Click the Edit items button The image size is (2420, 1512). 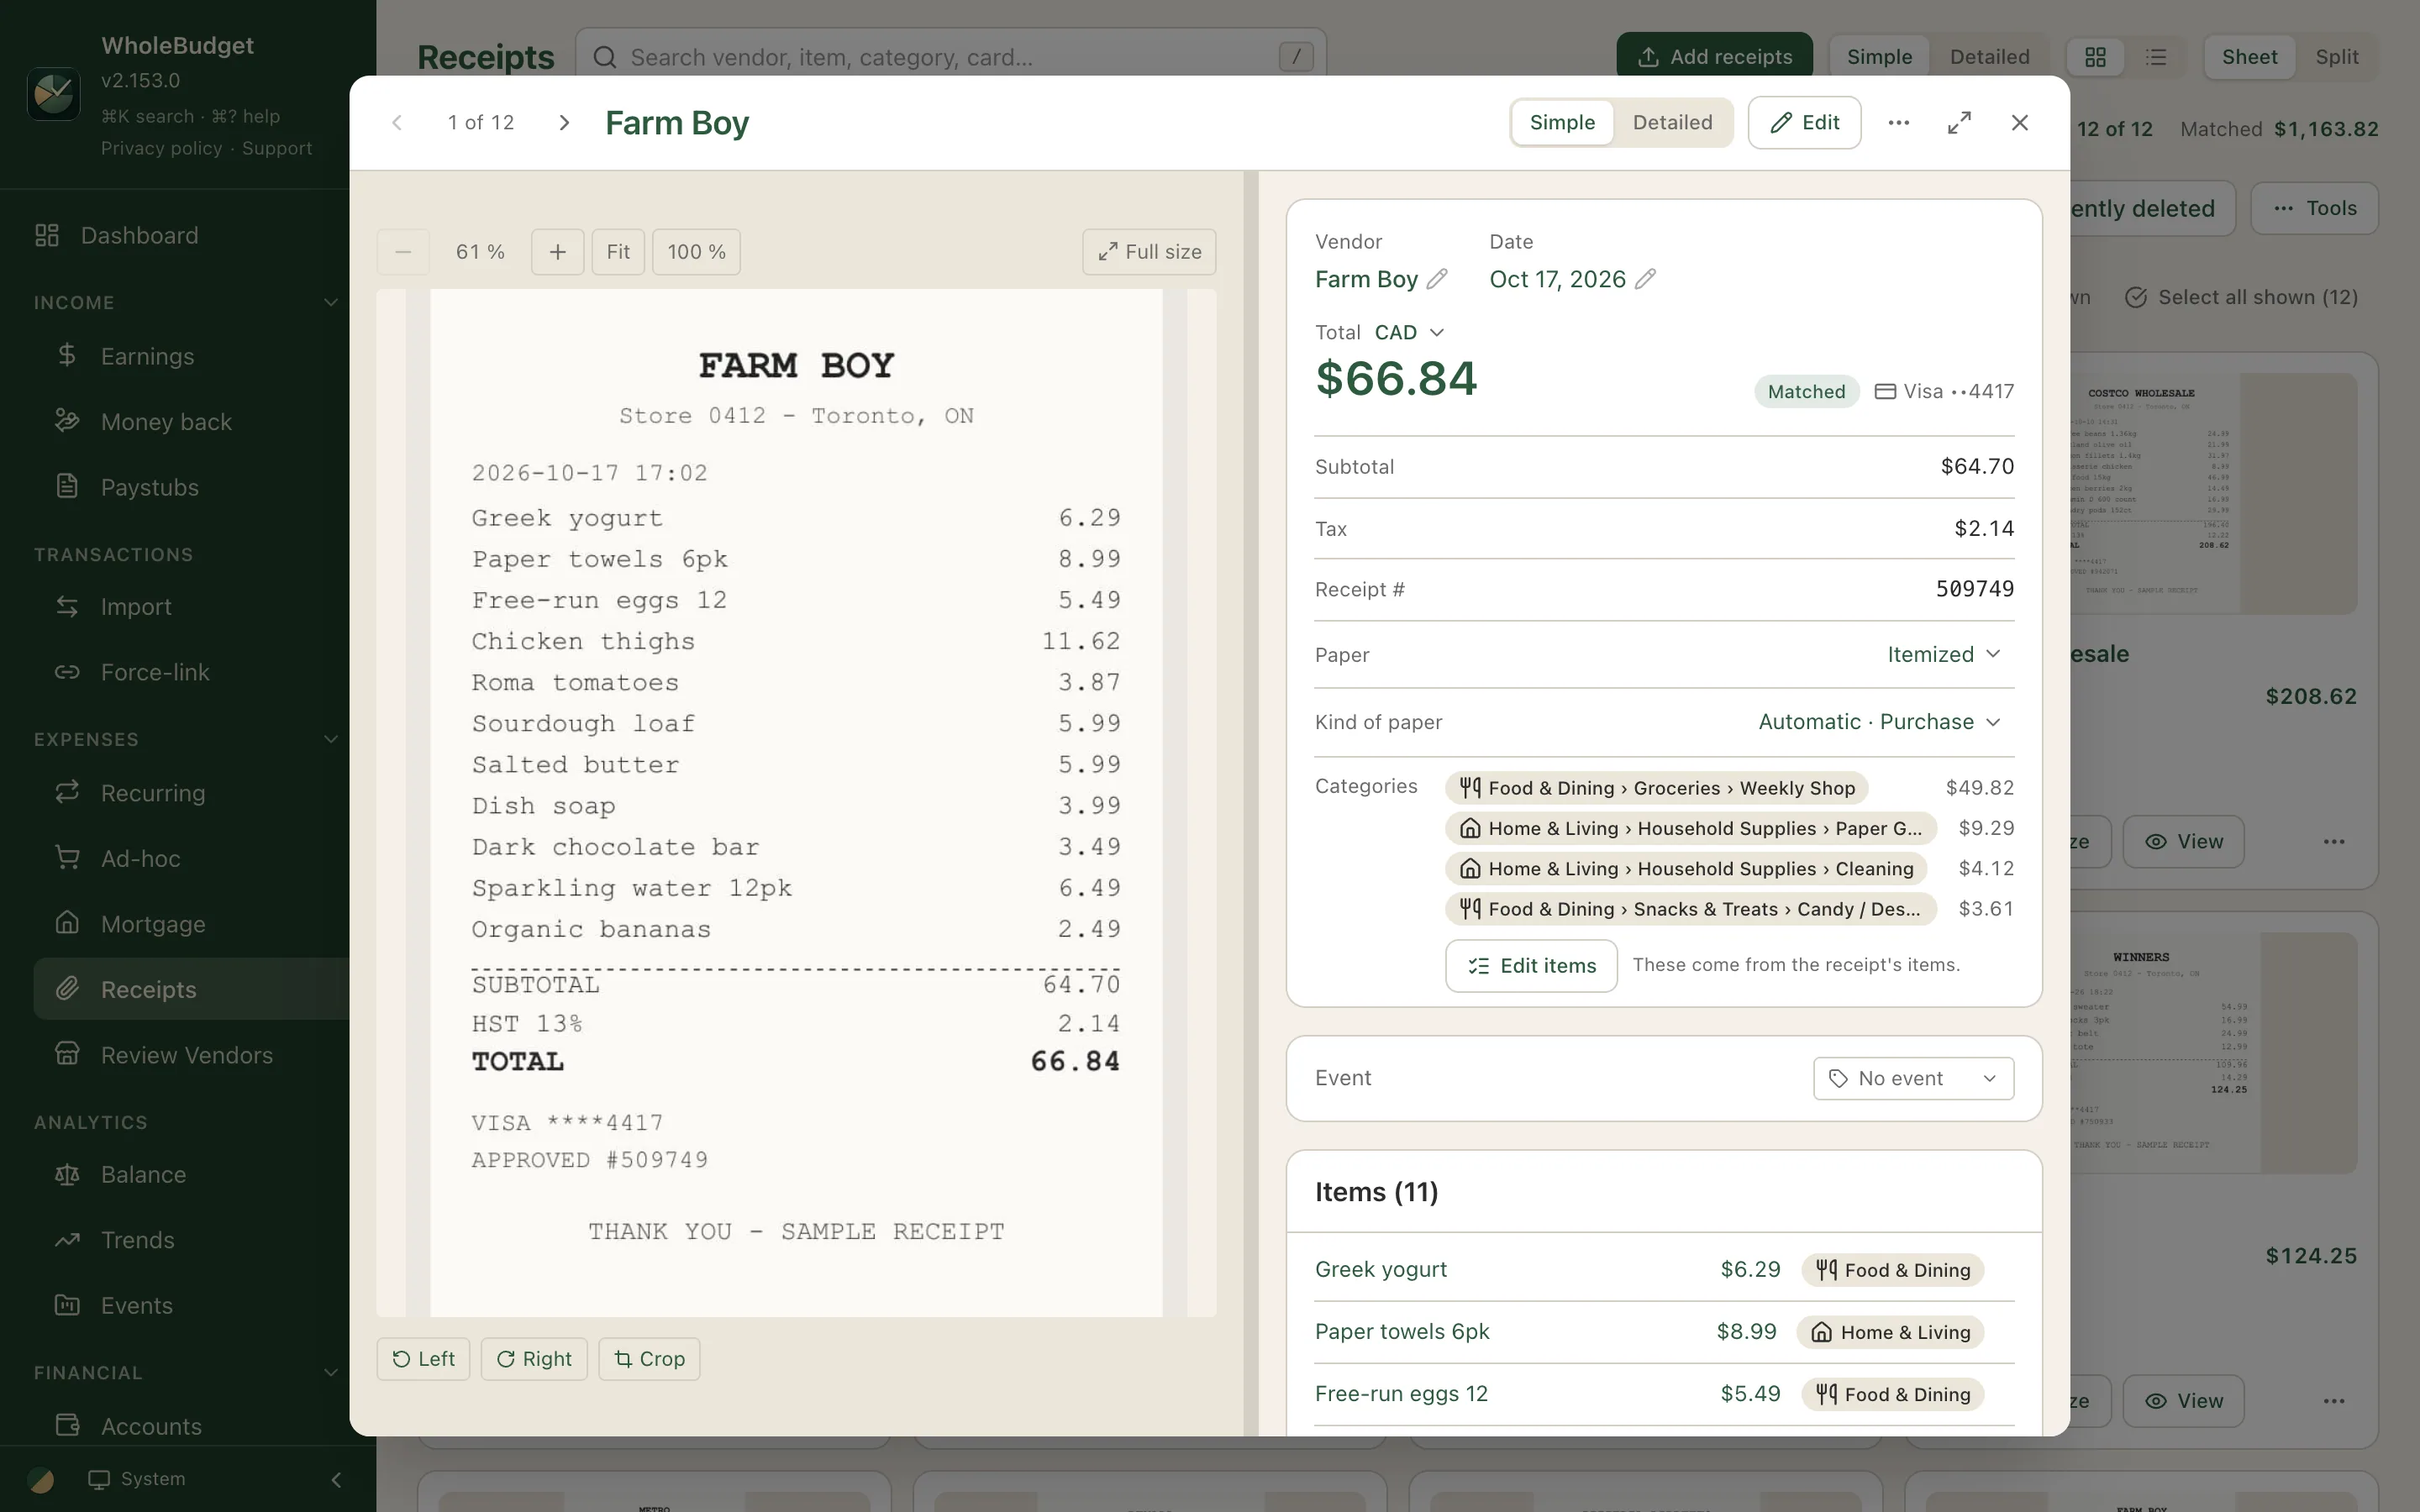click(x=1531, y=965)
